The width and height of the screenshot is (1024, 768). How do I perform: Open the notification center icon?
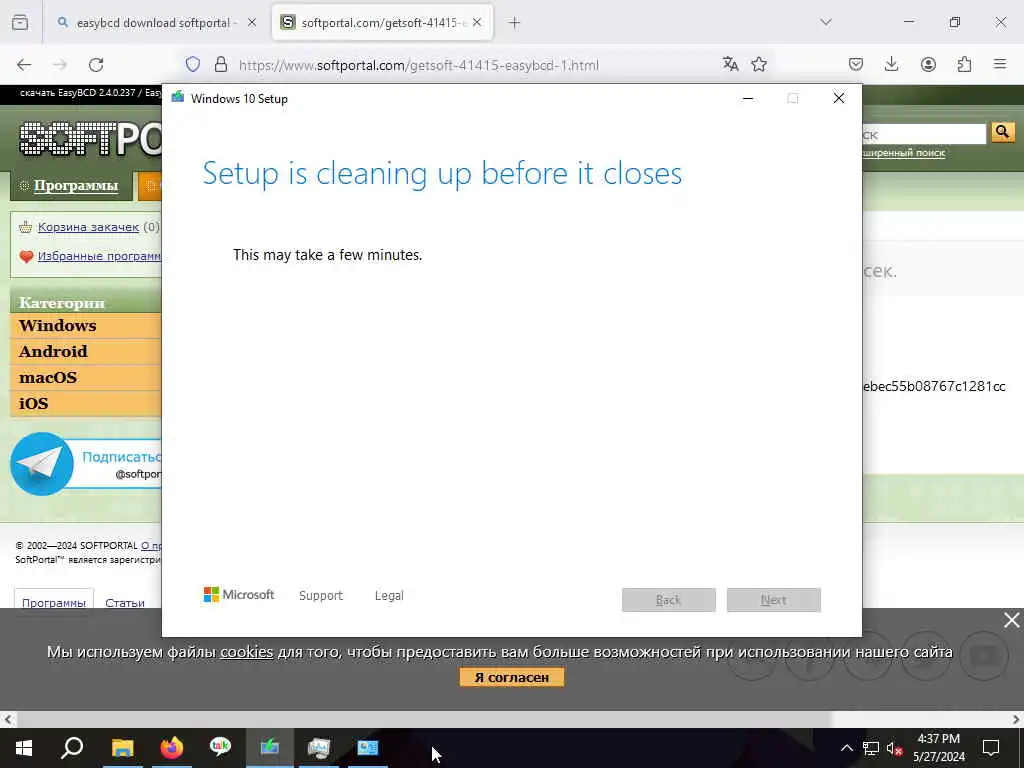click(991, 748)
